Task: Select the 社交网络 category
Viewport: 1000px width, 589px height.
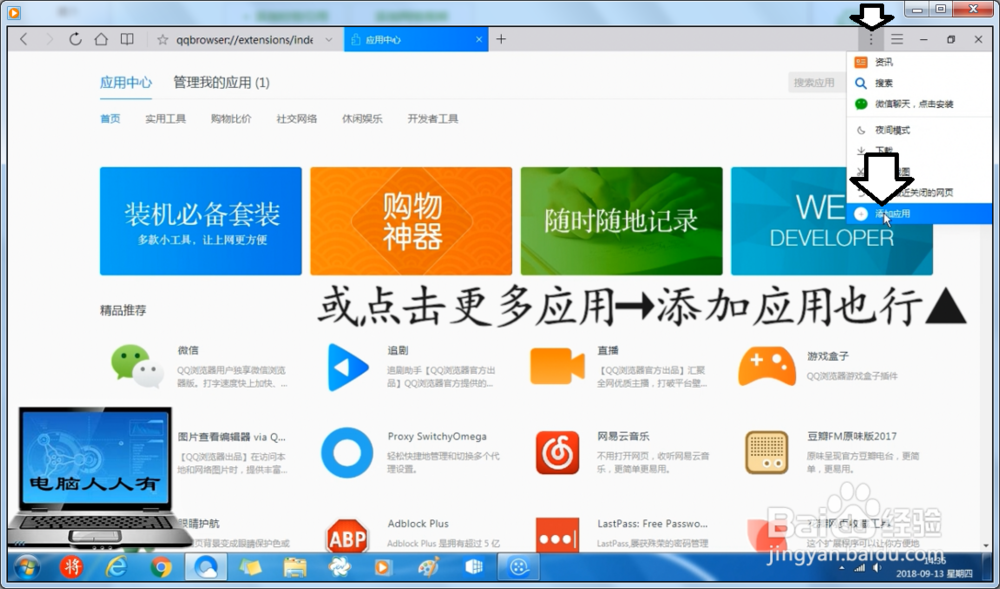Action: (297, 119)
